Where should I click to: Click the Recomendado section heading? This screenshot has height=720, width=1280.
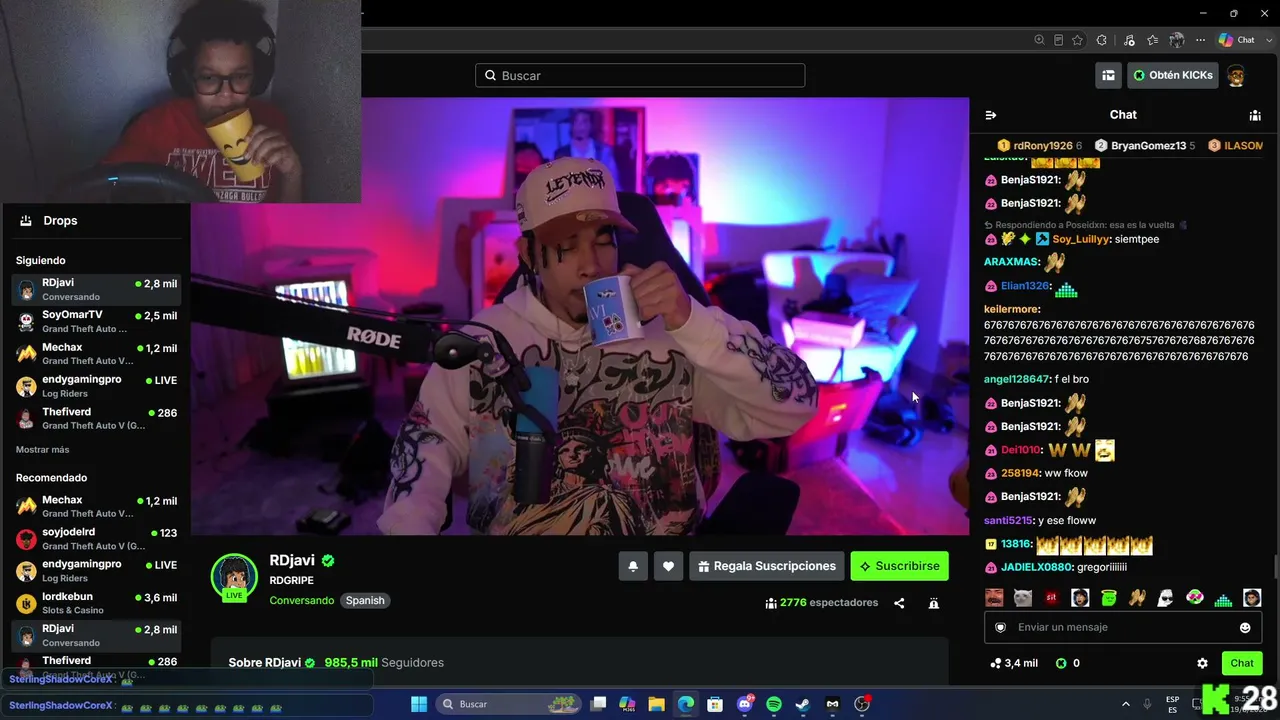click(x=52, y=478)
